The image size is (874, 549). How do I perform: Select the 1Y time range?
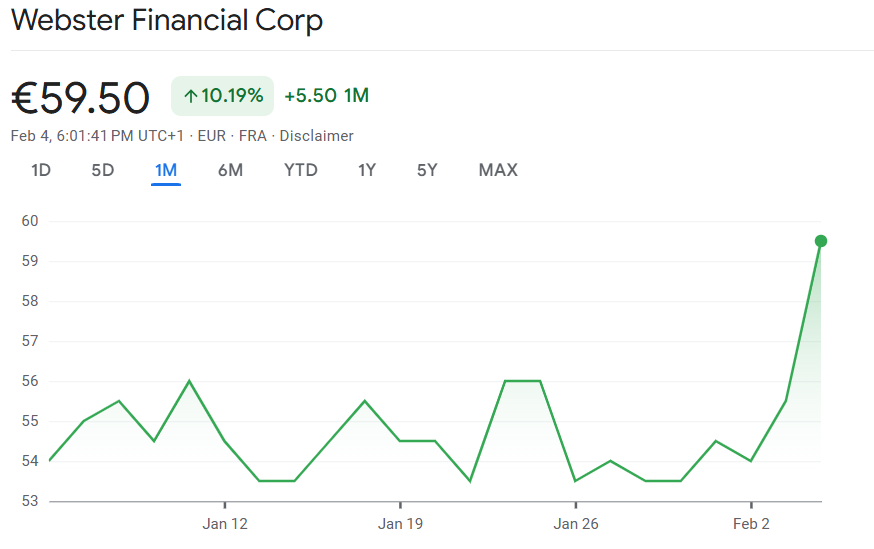click(367, 170)
